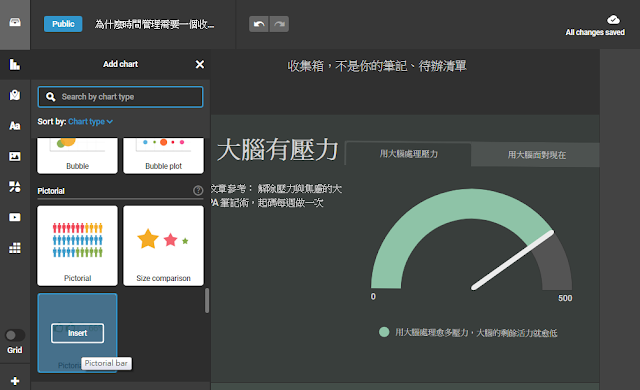Toggle the Grid switch
This screenshot has width=640, height=390.
pos(15,335)
